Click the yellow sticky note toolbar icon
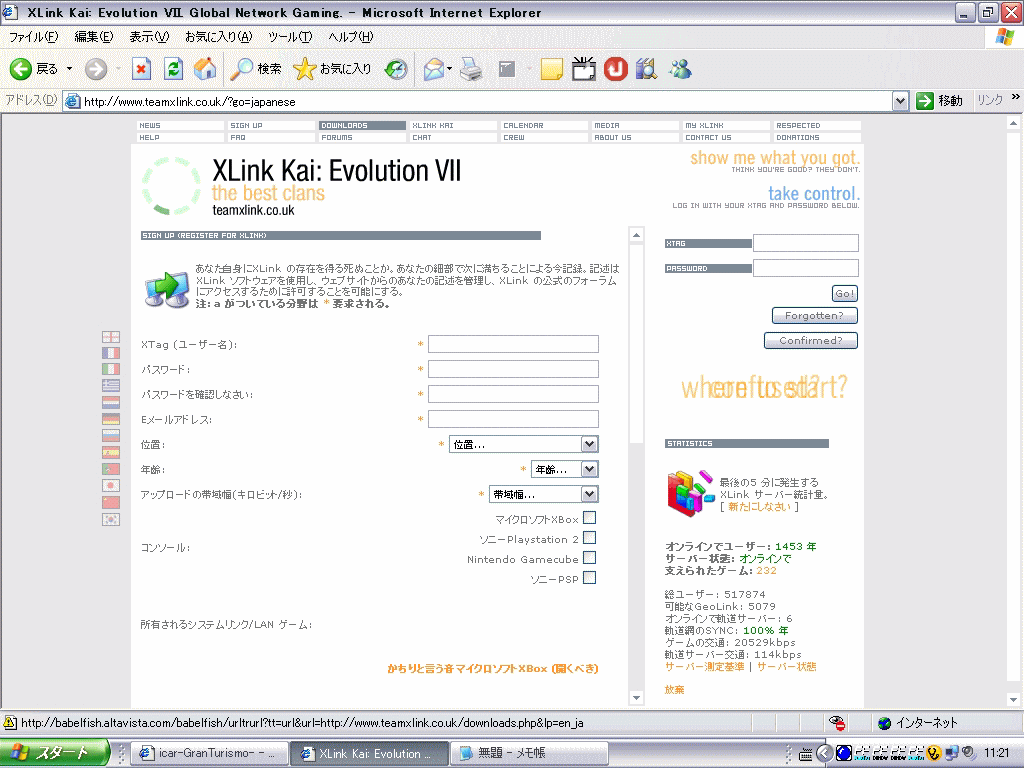Screen dimensions: 1024x768 pos(552,69)
